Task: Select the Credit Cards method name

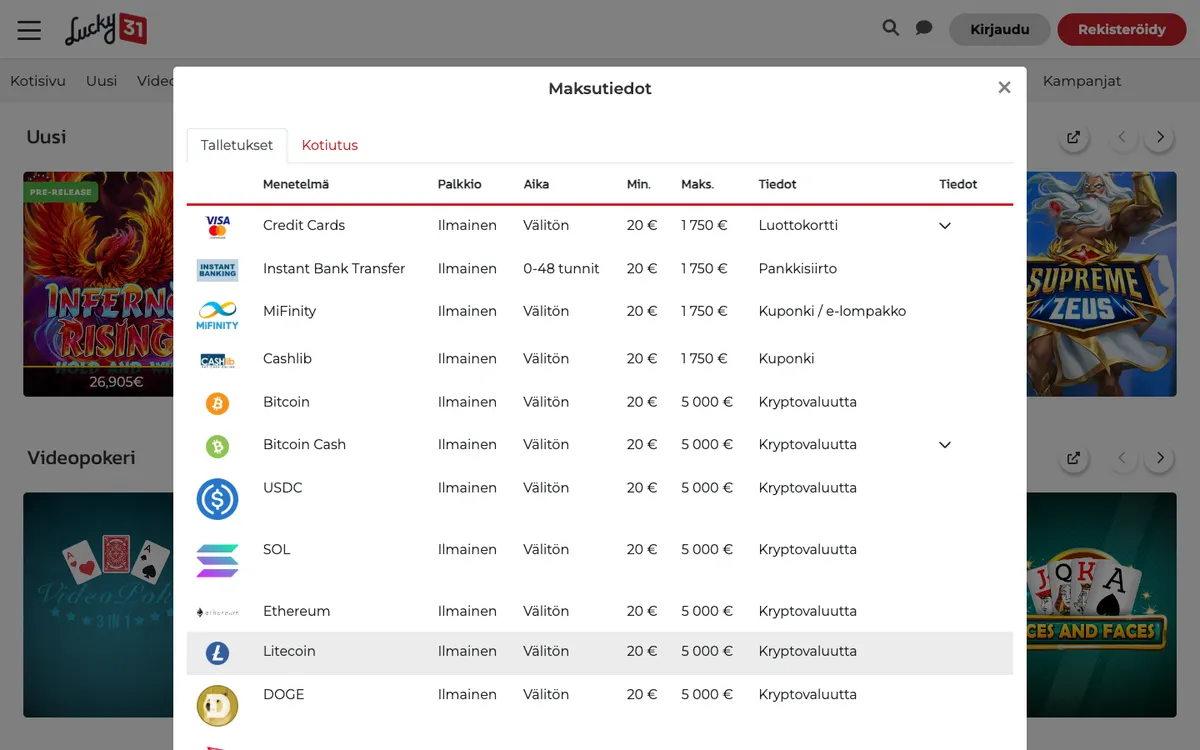Action: point(304,225)
